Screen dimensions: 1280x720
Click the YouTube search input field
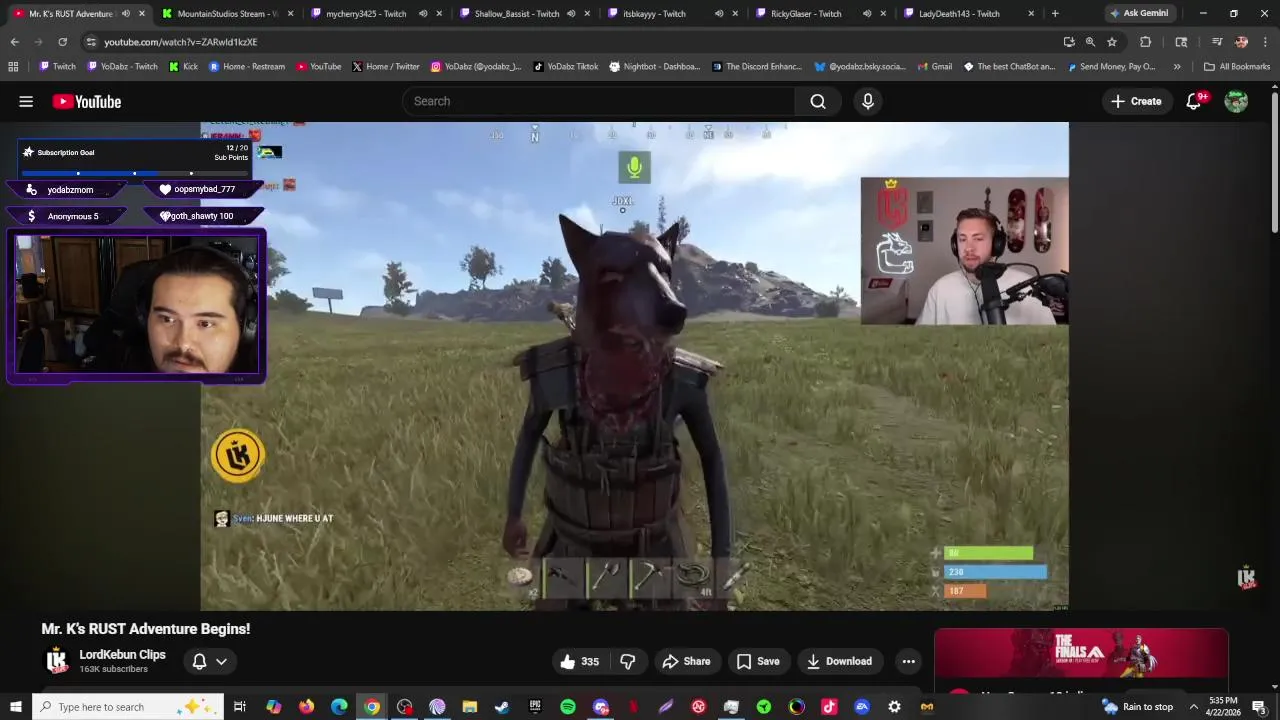tap(598, 101)
